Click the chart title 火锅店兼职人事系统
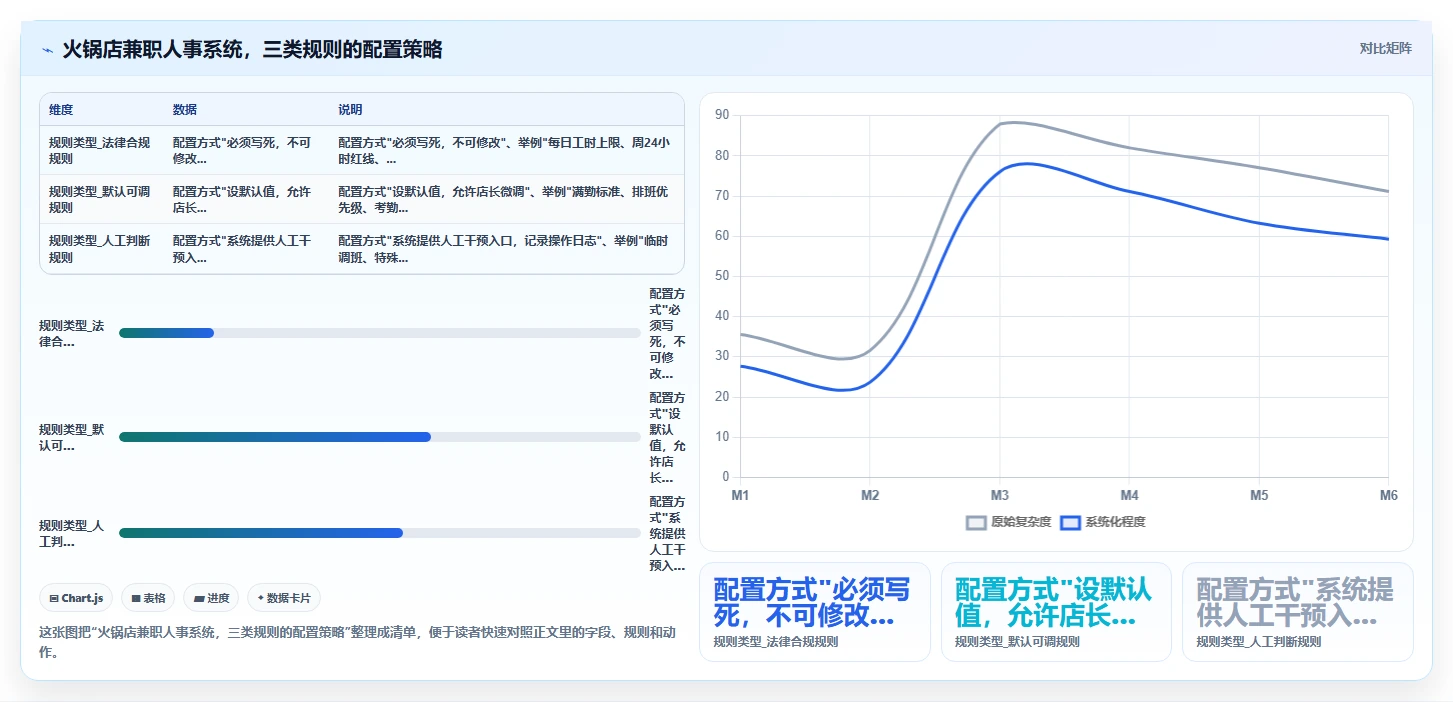The image size is (1453, 702). click(252, 49)
